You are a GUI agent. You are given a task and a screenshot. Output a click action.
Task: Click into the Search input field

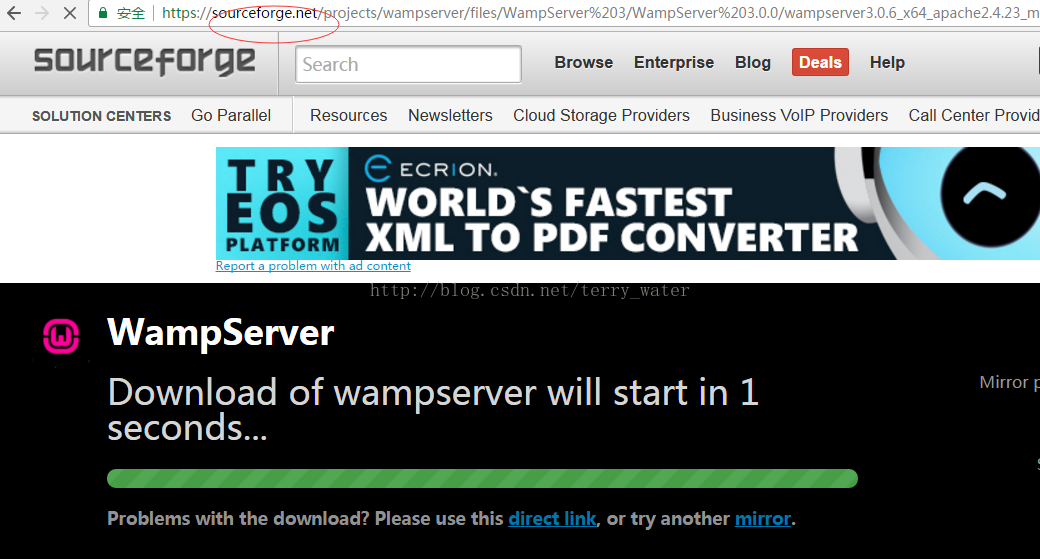tap(408, 64)
